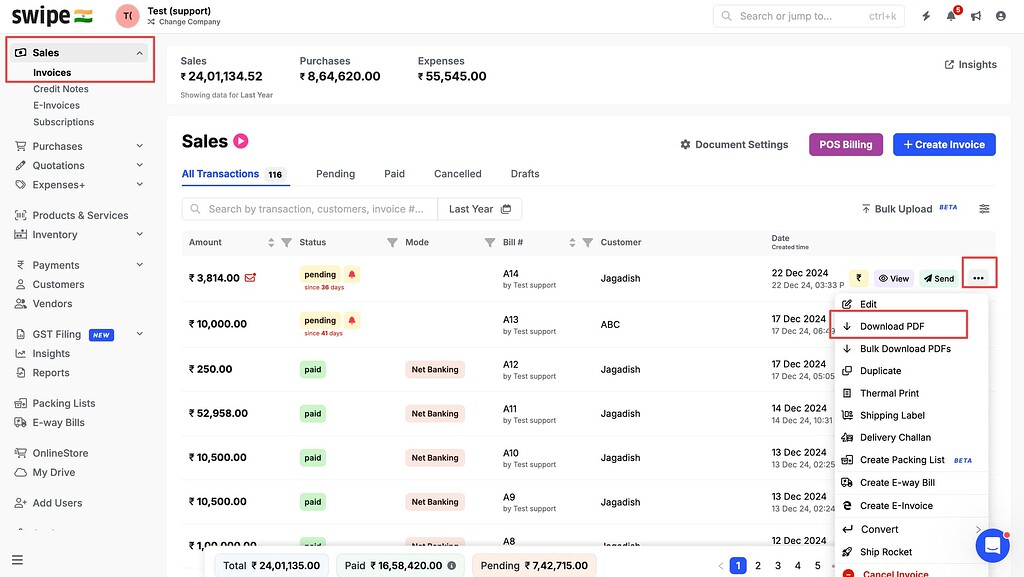Click the pink play tutorial icon beside Sales
Image resolution: width=1024 pixels, height=577 pixels.
241,142
